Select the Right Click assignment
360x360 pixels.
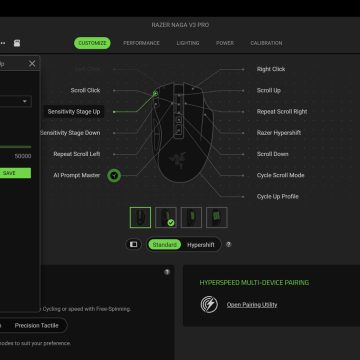click(271, 69)
